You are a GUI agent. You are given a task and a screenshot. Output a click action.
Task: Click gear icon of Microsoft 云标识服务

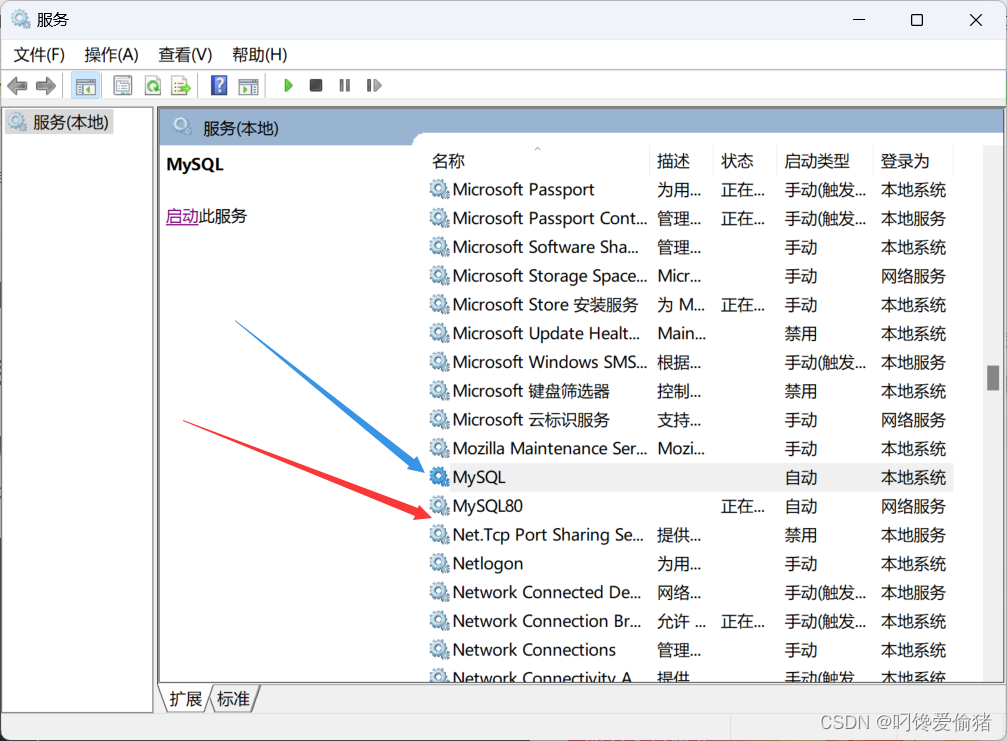coord(439,420)
